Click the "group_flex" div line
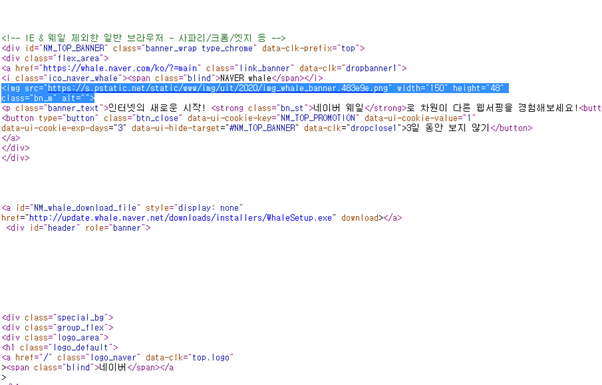 (58, 328)
